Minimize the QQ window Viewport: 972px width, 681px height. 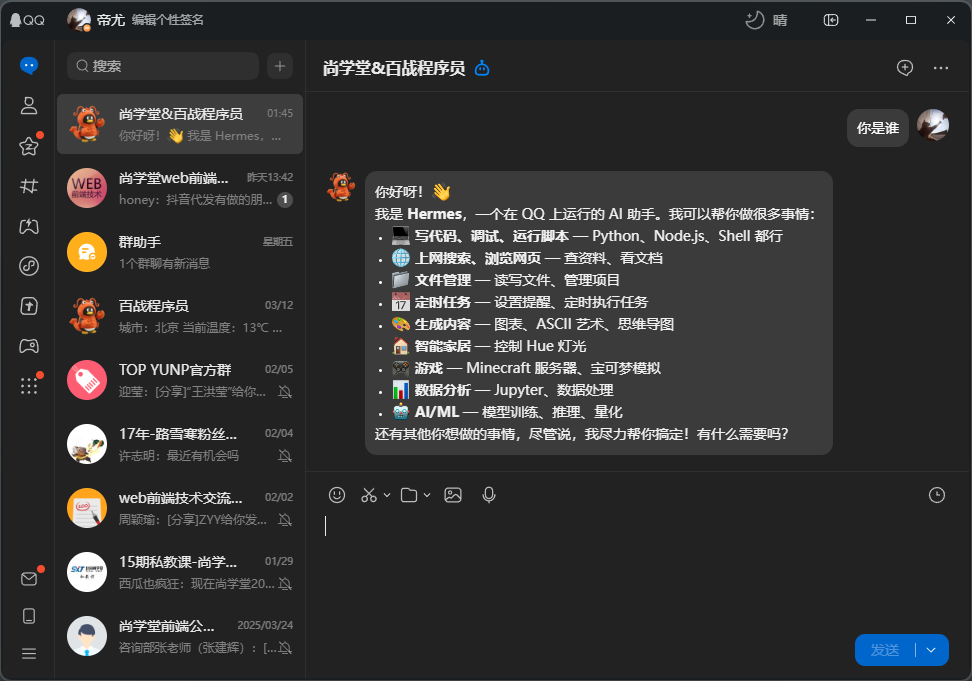(871, 20)
